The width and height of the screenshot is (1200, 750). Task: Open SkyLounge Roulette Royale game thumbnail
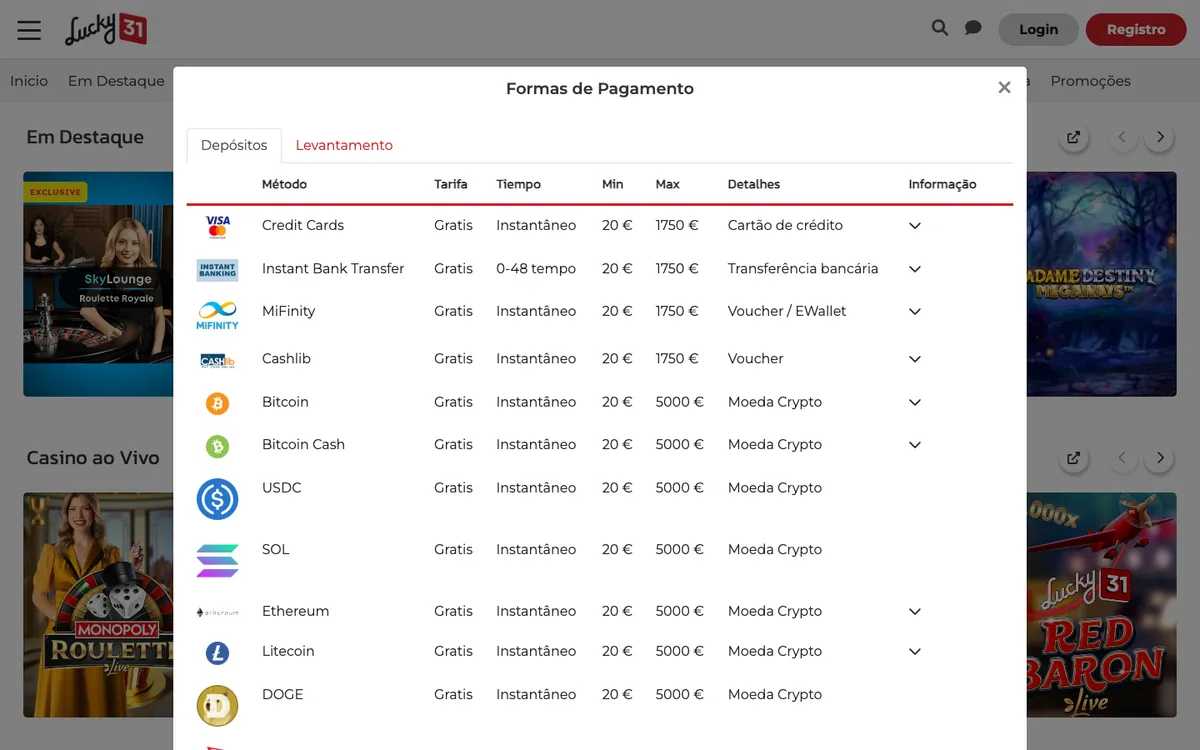coord(98,284)
